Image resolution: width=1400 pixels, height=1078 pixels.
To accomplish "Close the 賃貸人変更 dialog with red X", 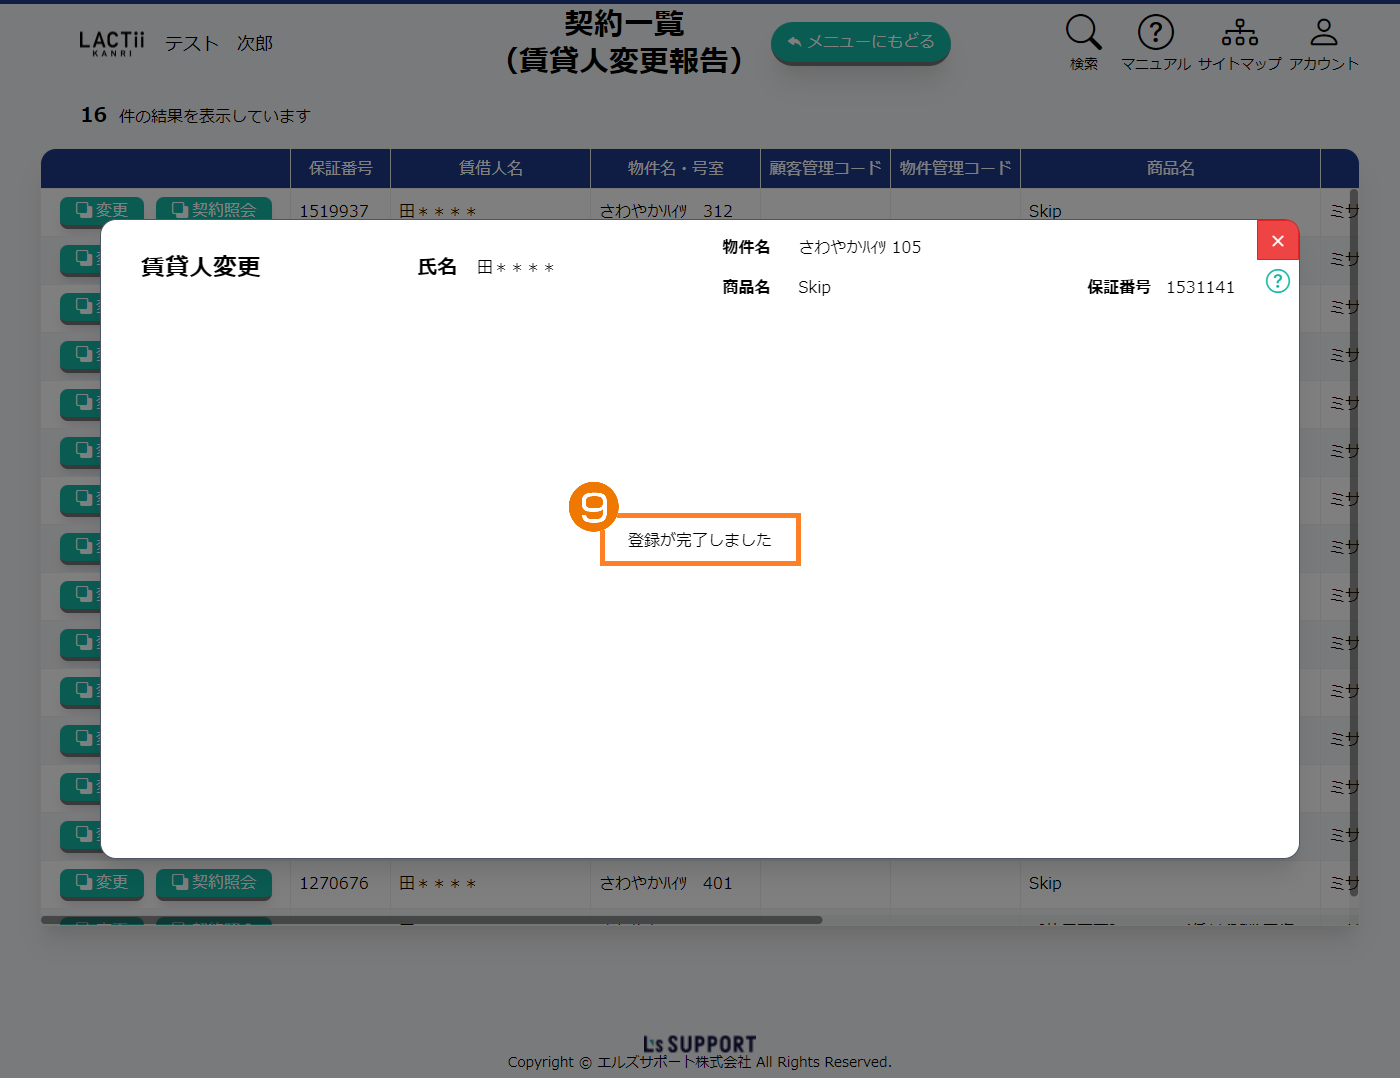I will pos(1277,241).
